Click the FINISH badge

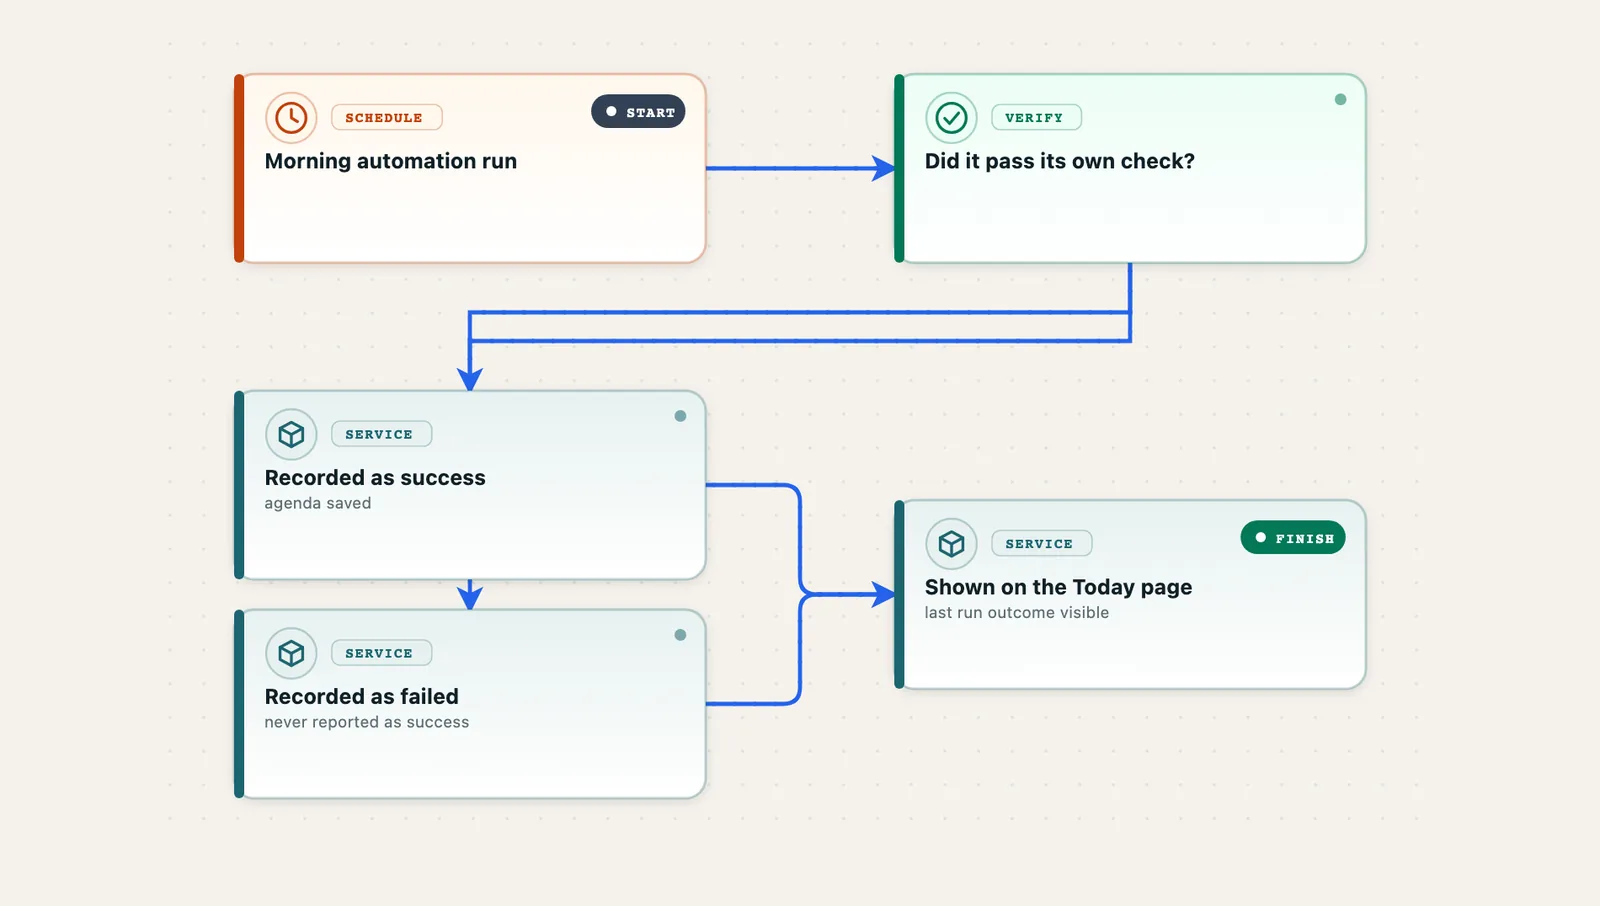point(1293,538)
